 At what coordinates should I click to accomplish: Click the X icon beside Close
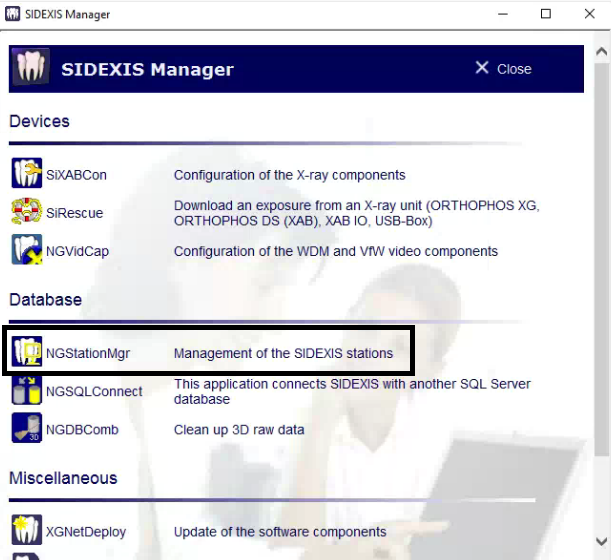point(482,67)
